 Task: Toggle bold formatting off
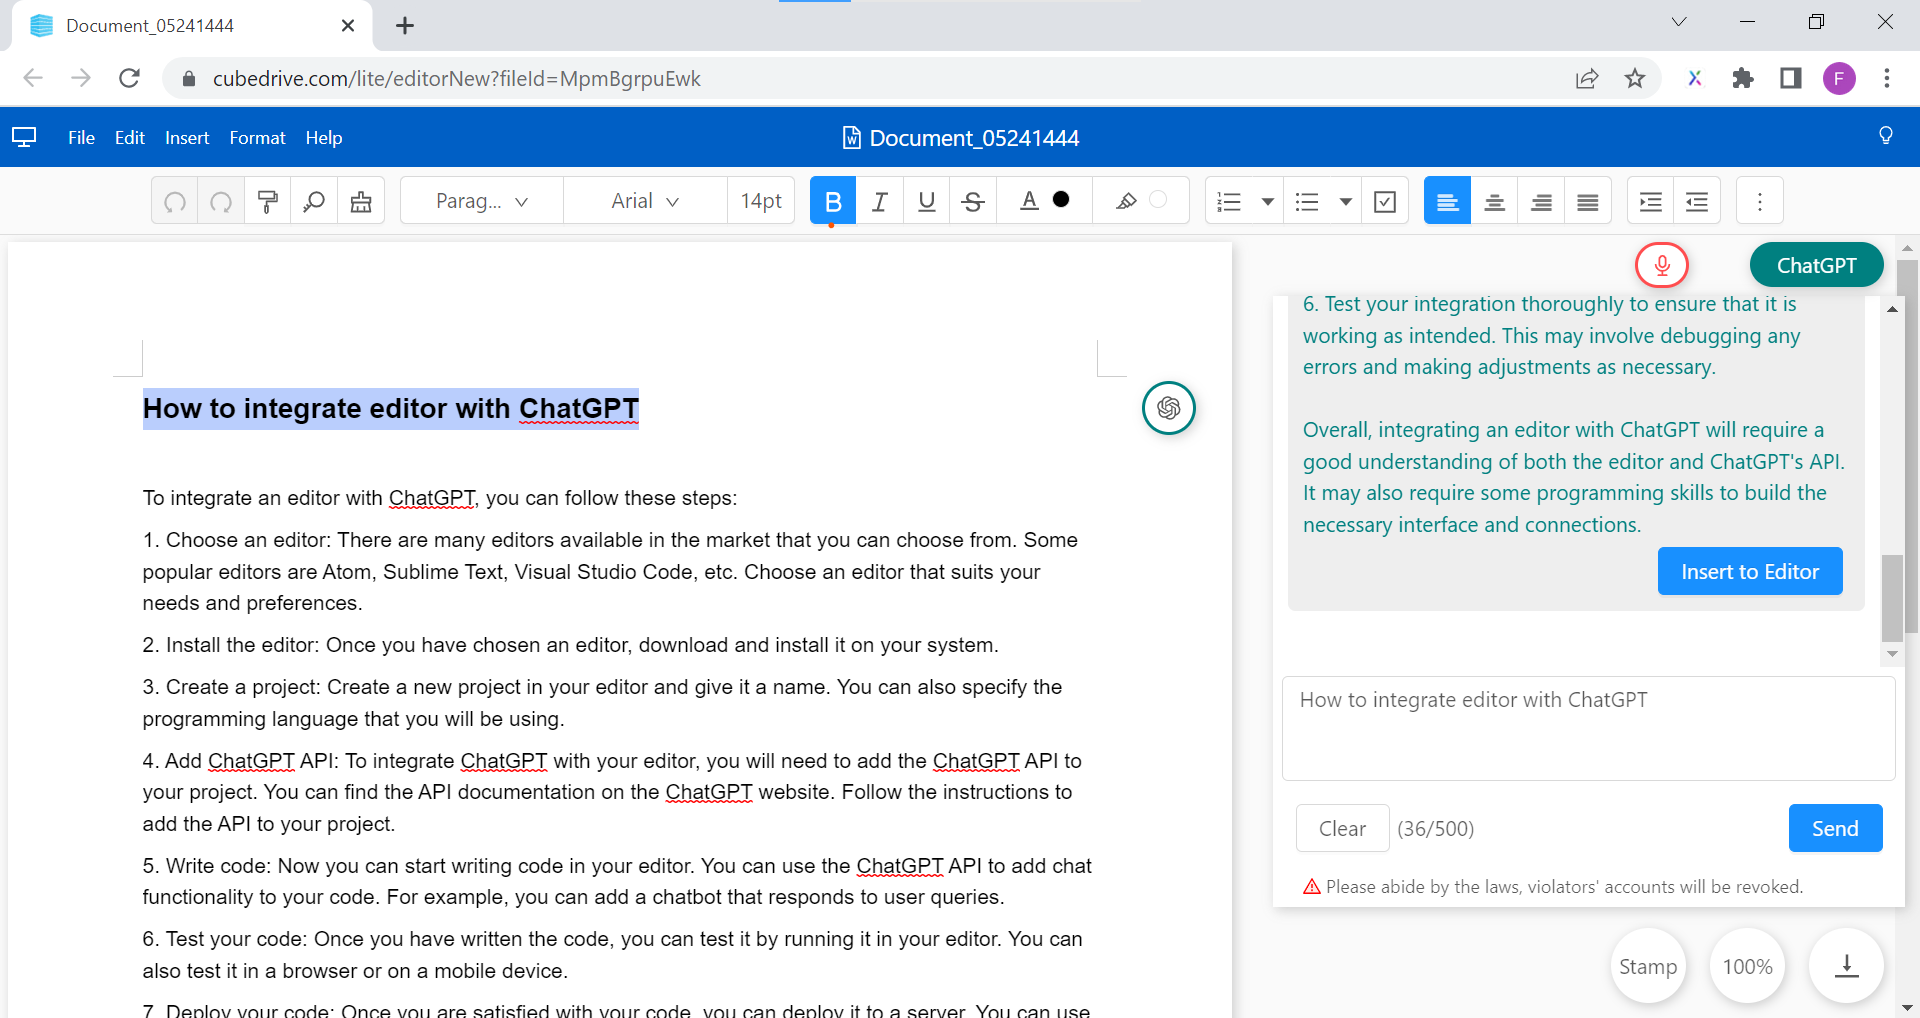[x=833, y=202]
